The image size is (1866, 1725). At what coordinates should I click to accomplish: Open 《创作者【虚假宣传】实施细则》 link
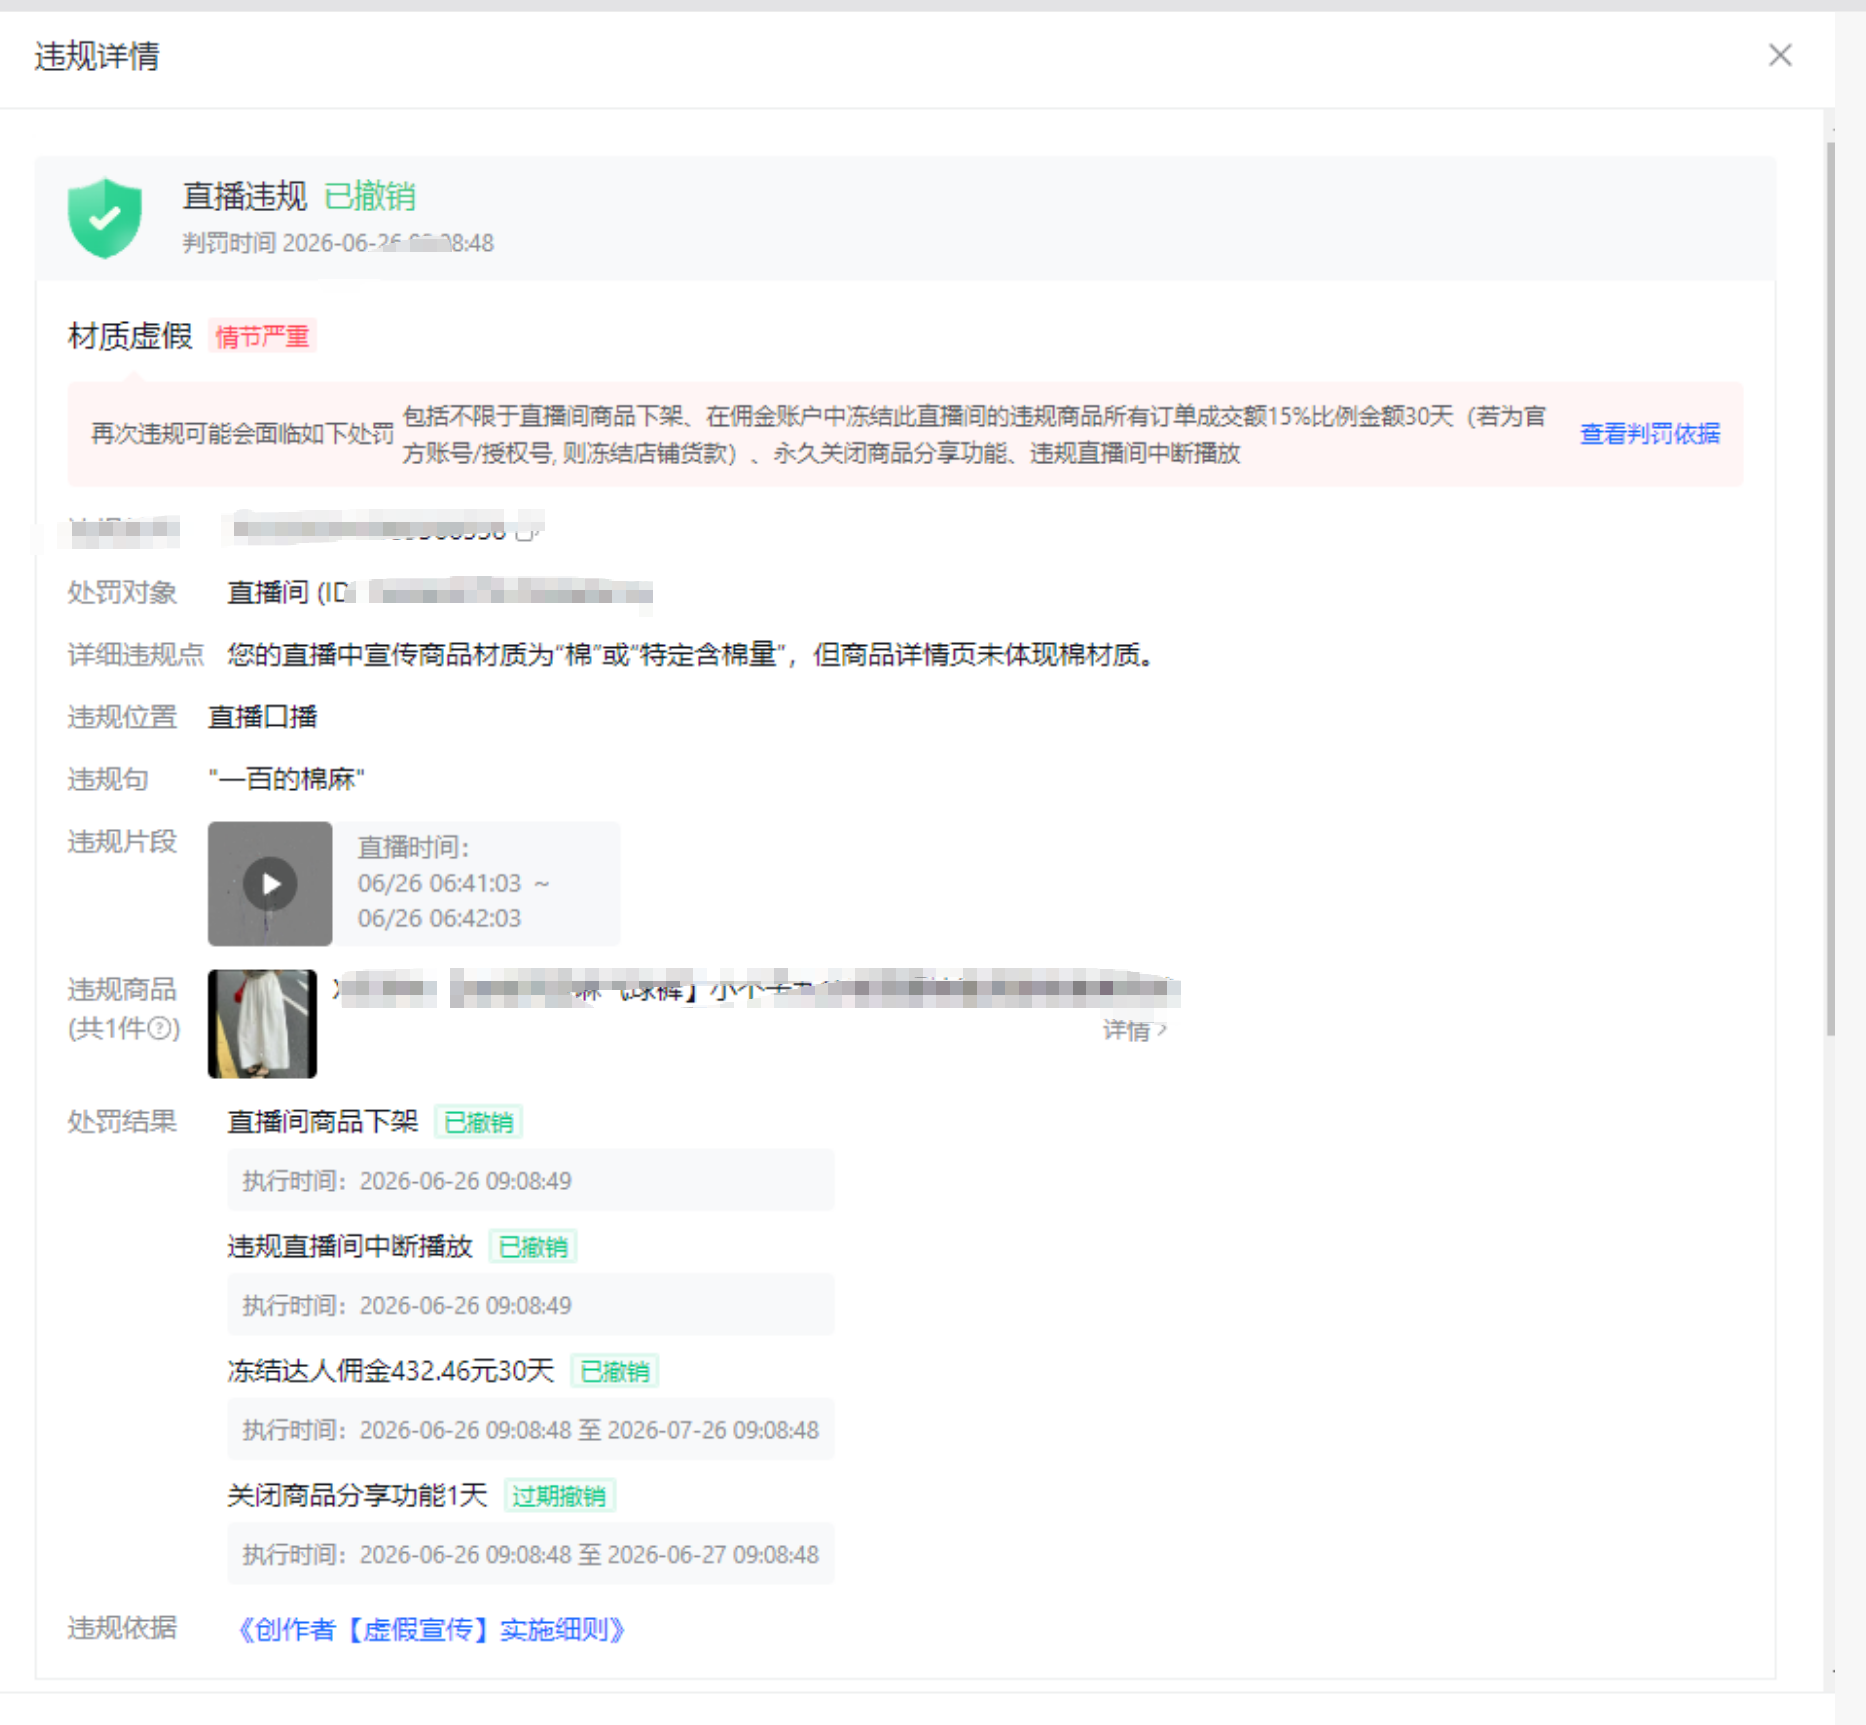(430, 1630)
